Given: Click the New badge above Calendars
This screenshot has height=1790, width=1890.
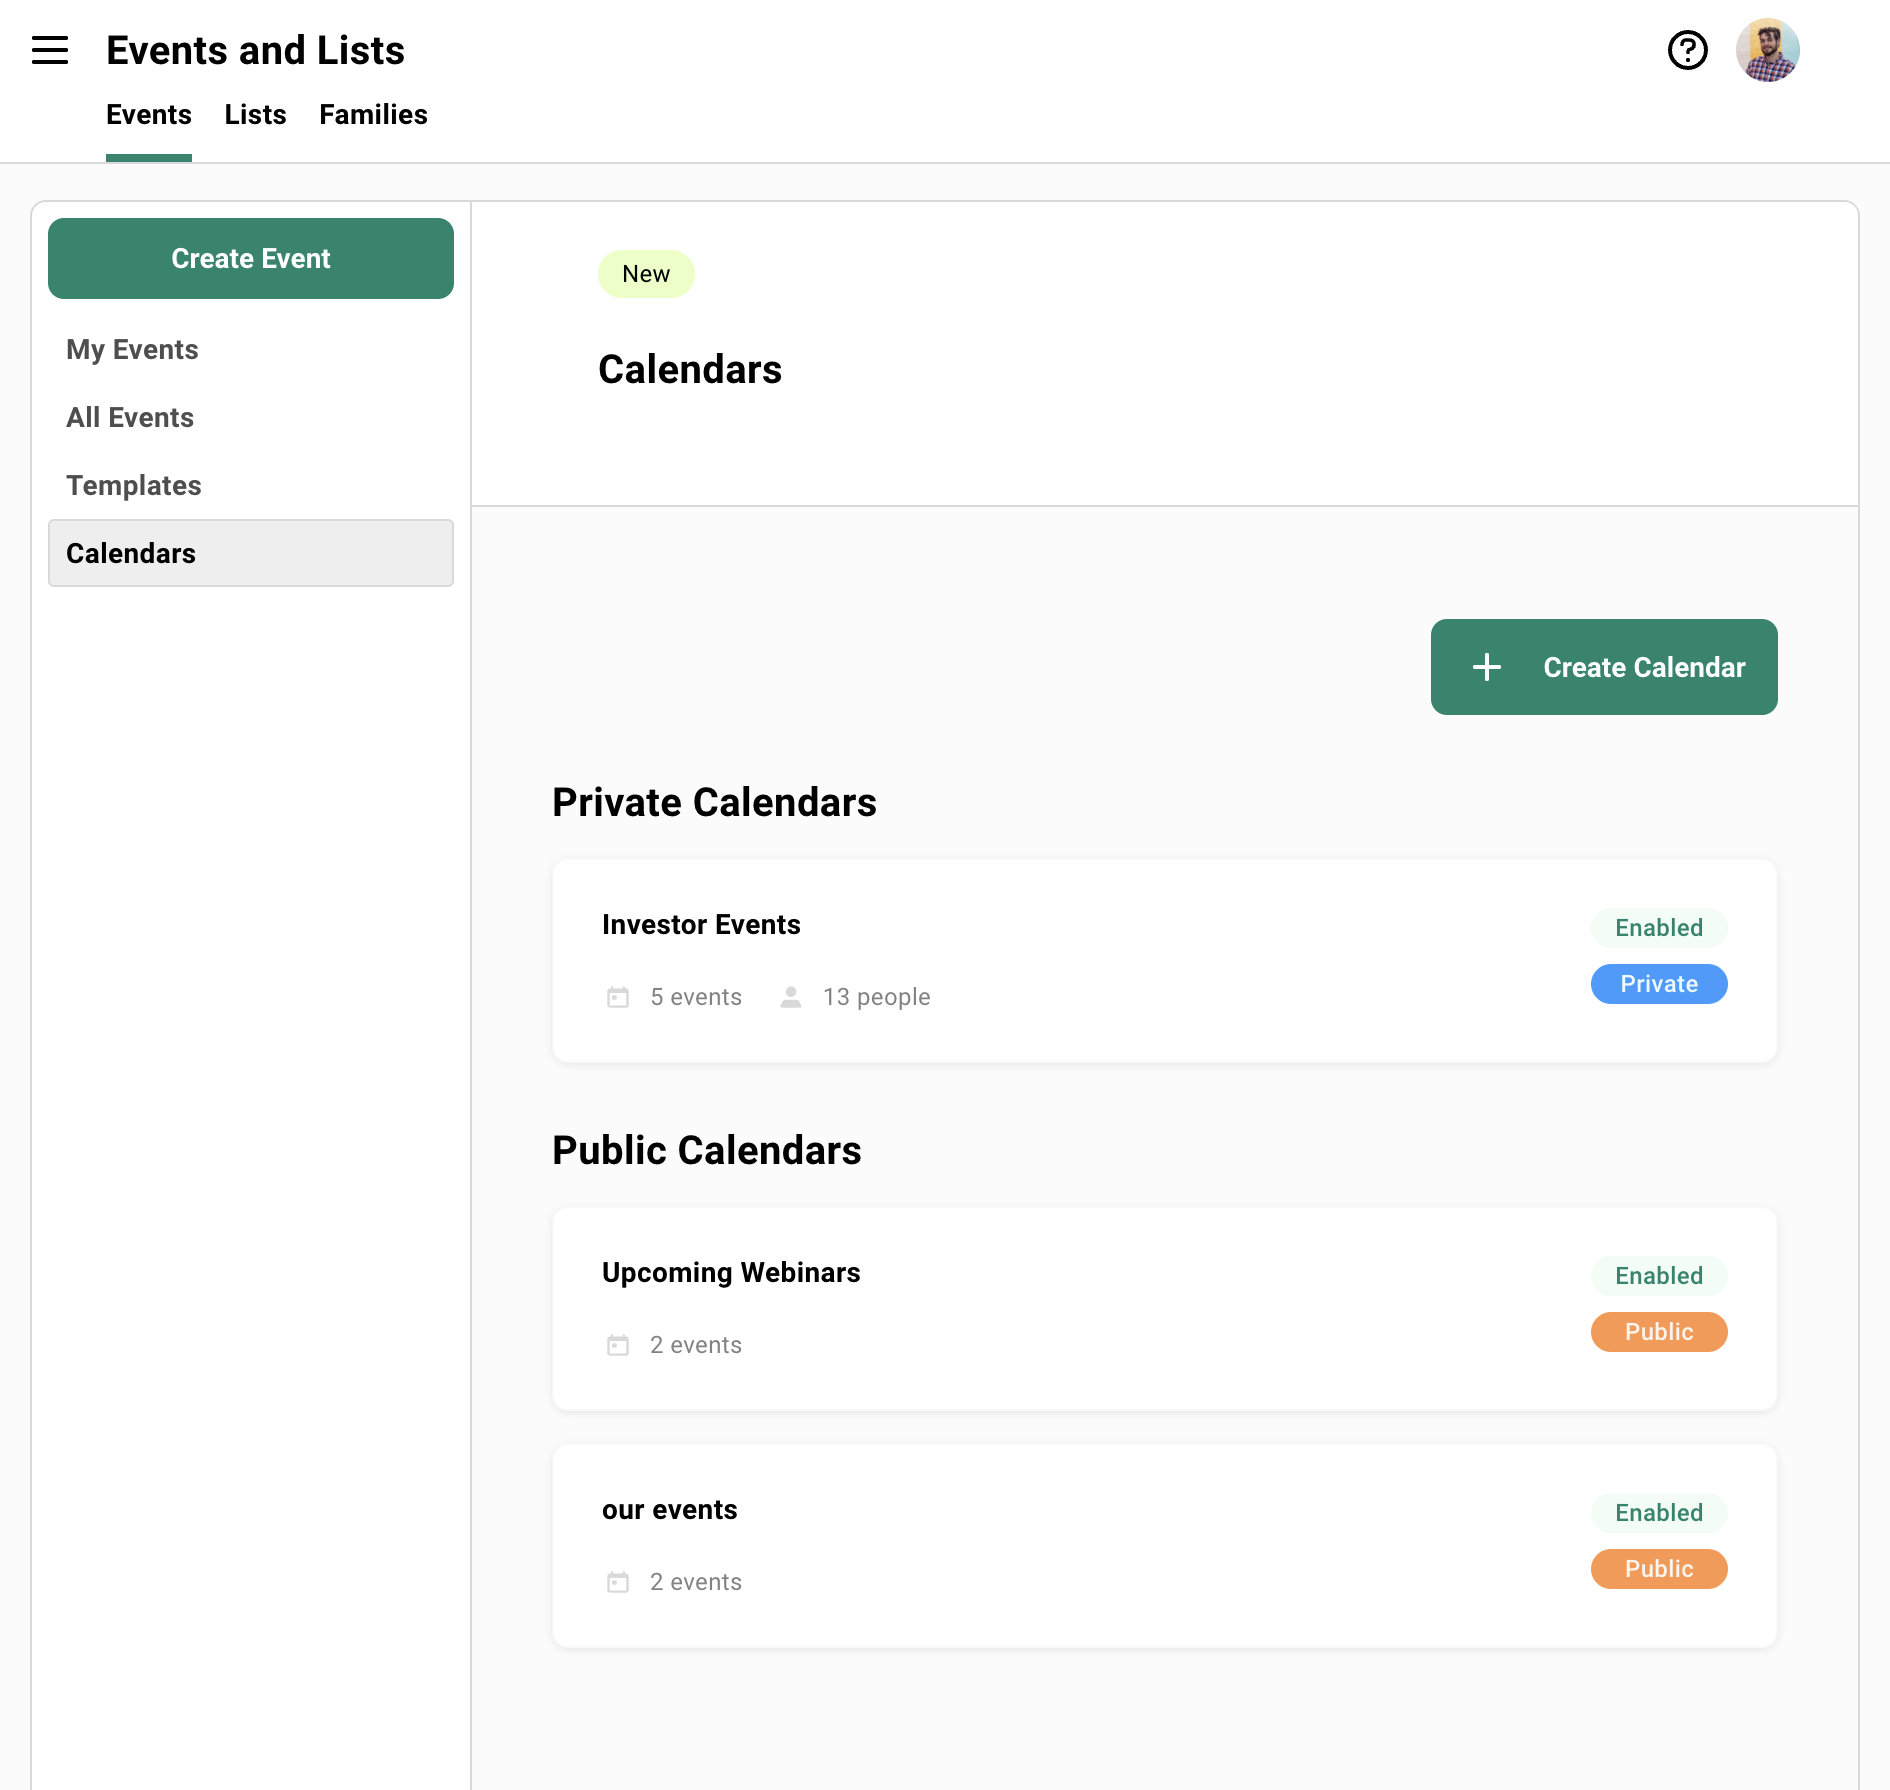Looking at the screenshot, I should tap(645, 273).
